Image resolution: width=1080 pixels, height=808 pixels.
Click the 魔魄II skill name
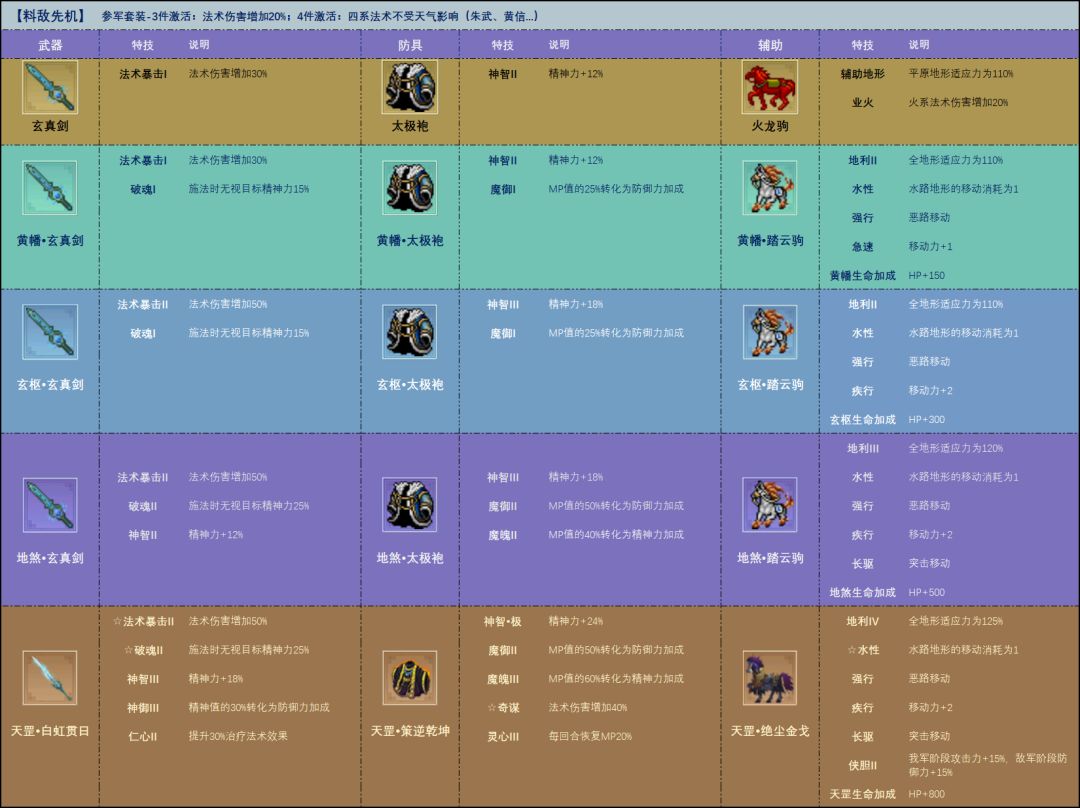pos(503,535)
